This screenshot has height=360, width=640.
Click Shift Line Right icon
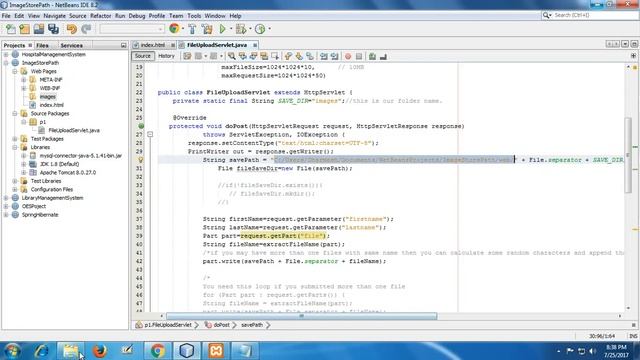[x=335, y=56]
